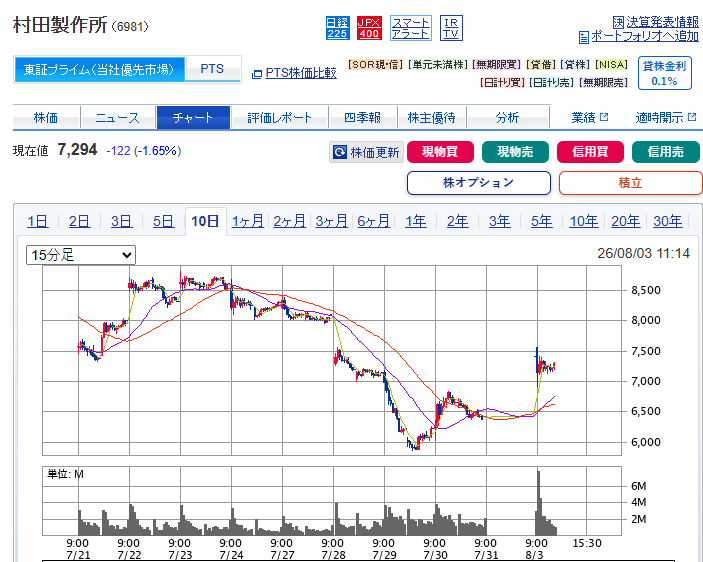Screen dimensions: 703x562
Task: Select 東証プライム market toggle
Action: (99, 69)
